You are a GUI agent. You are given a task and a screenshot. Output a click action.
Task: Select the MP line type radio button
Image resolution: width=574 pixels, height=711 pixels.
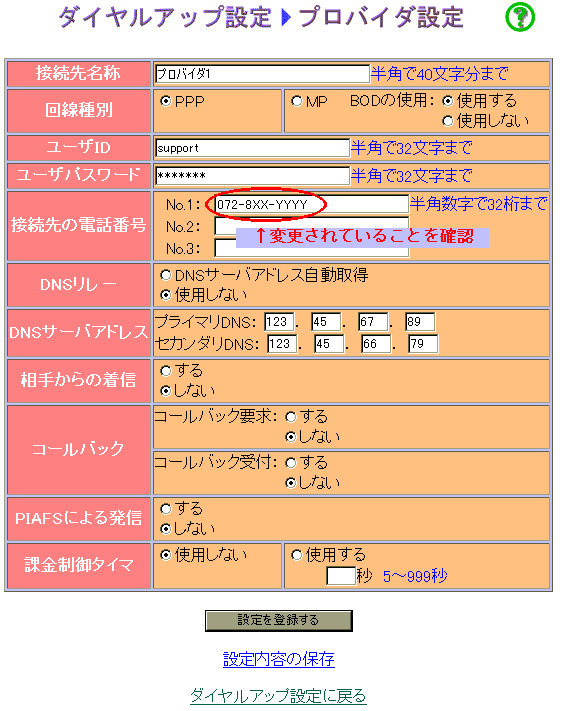coord(297,101)
